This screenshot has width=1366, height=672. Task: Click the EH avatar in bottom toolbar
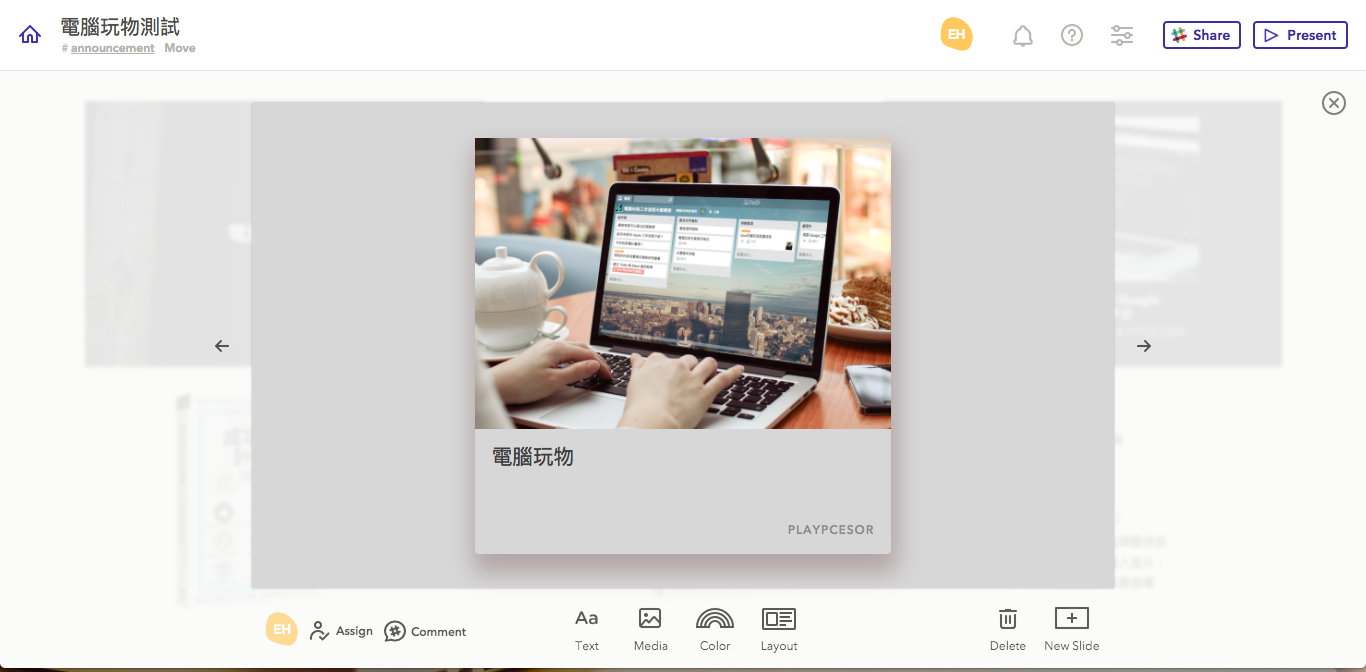(x=281, y=629)
